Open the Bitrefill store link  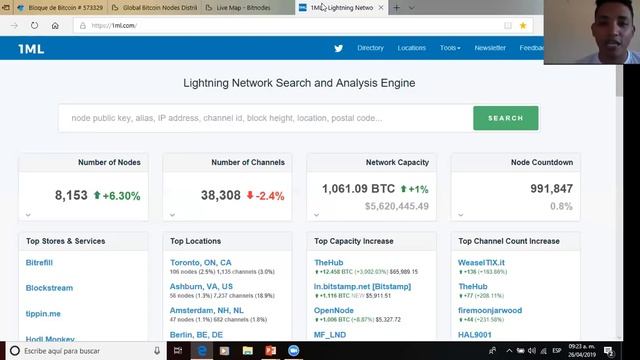coord(39,262)
